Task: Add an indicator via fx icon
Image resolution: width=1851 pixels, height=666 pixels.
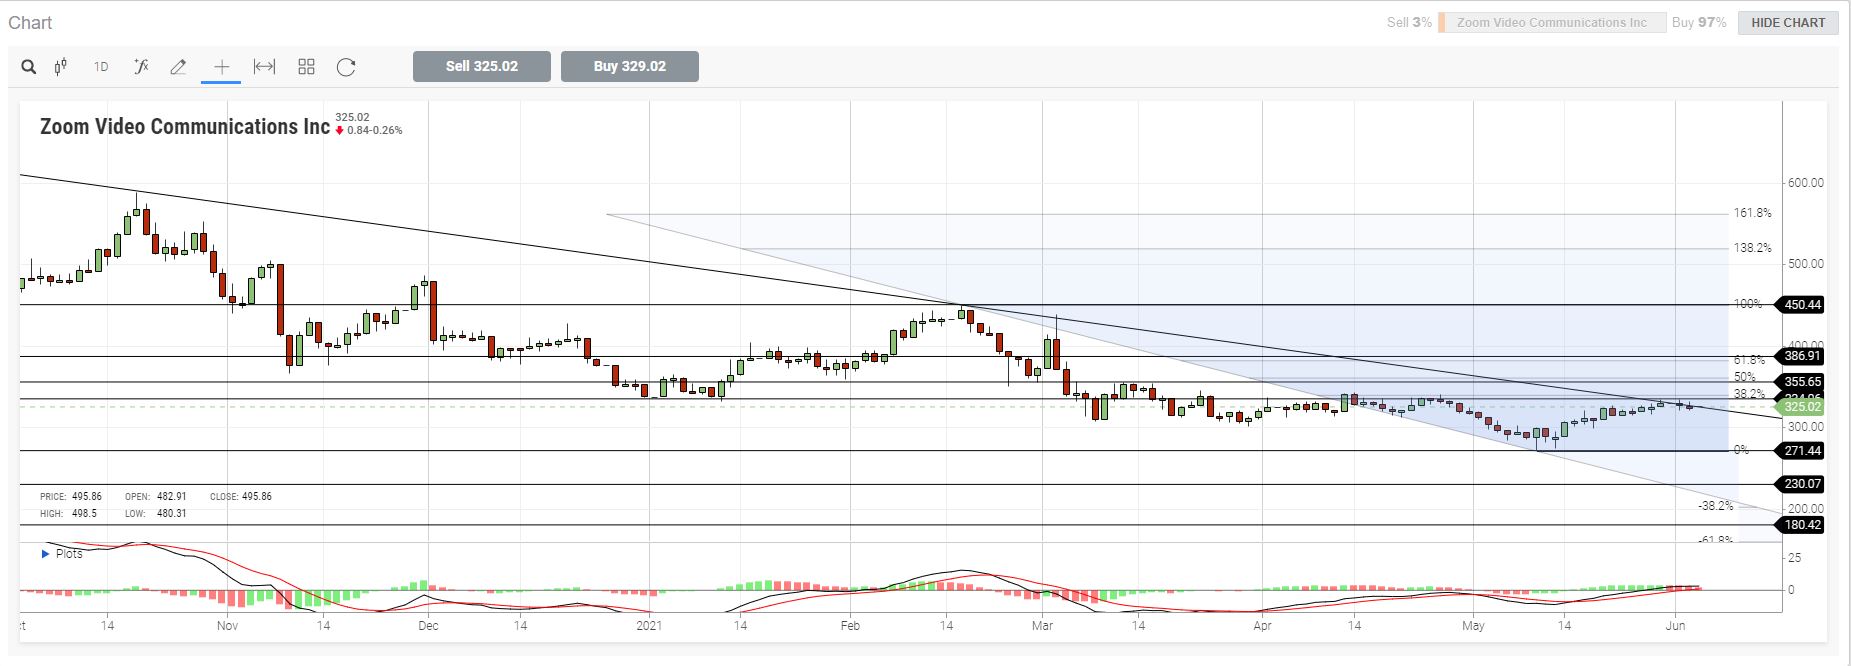Action: [x=141, y=67]
